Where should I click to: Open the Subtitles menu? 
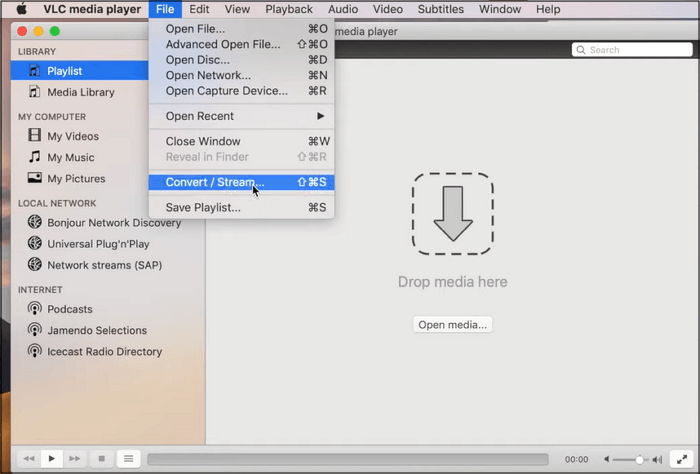(x=440, y=9)
